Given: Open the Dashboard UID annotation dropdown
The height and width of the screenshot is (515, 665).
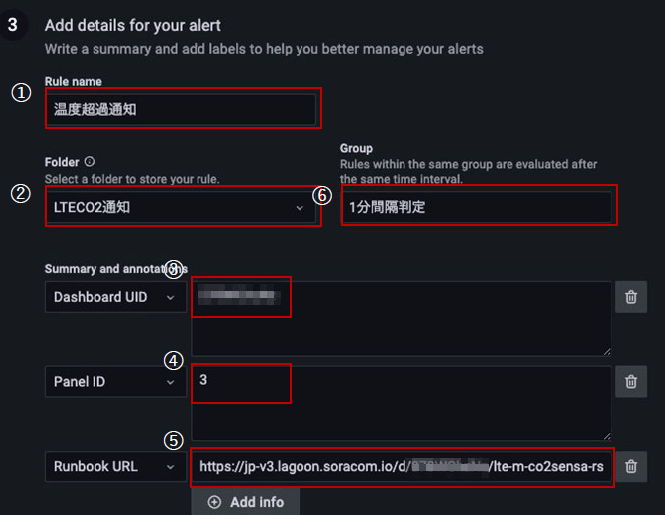Looking at the screenshot, I should pyautogui.click(x=116, y=297).
